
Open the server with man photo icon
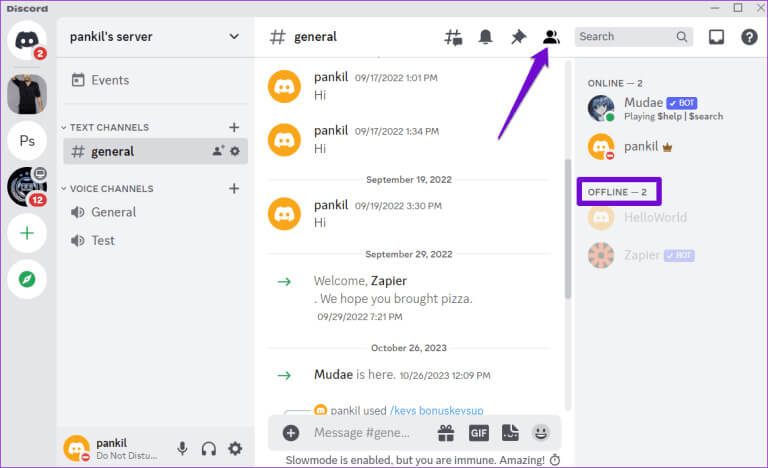[27, 94]
